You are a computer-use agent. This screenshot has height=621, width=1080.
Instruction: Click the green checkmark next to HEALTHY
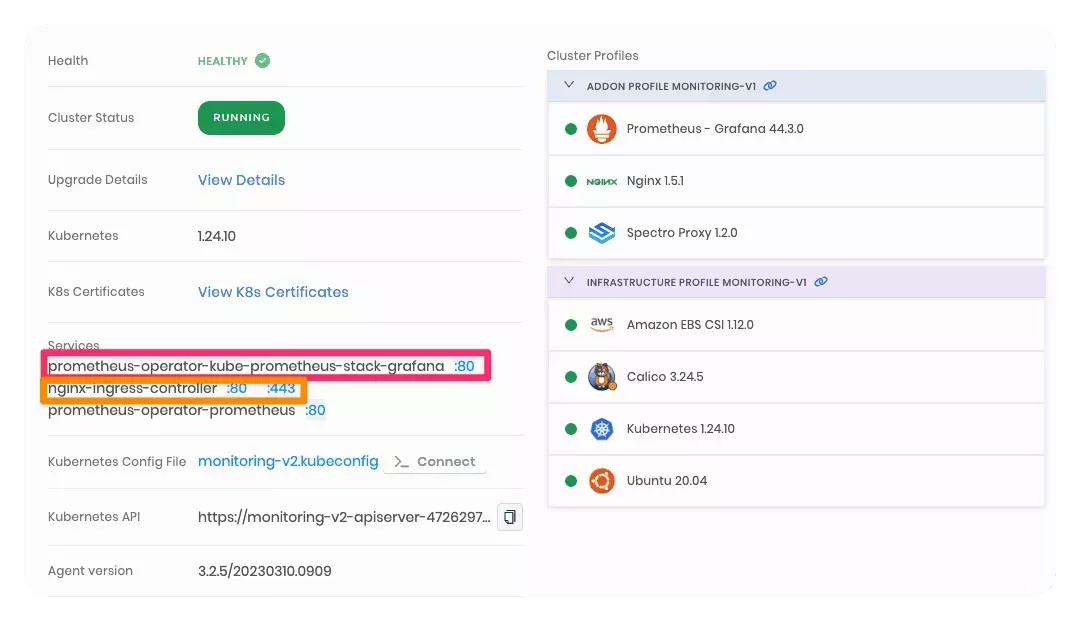coord(260,60)
